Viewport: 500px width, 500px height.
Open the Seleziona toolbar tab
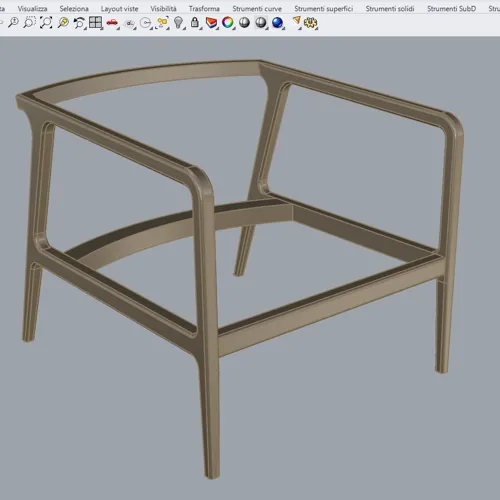[x=74, y=9]
